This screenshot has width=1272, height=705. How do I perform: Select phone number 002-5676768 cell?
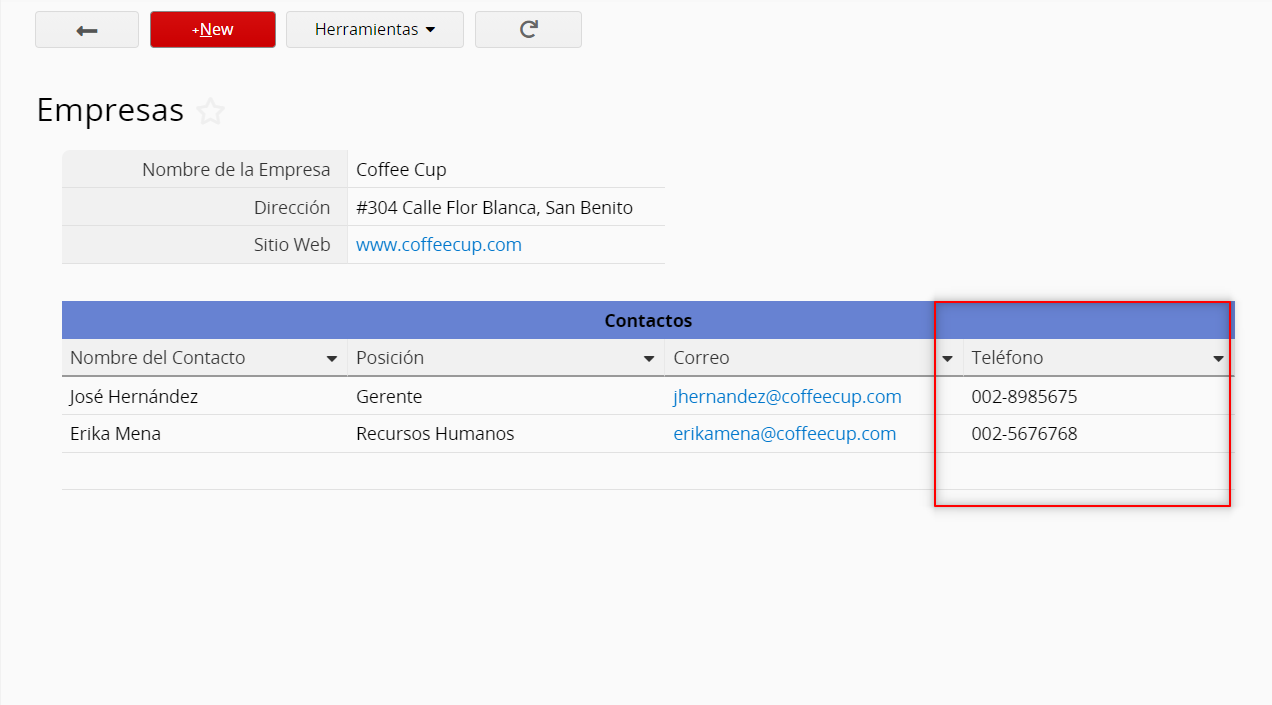coord(1024,434)
